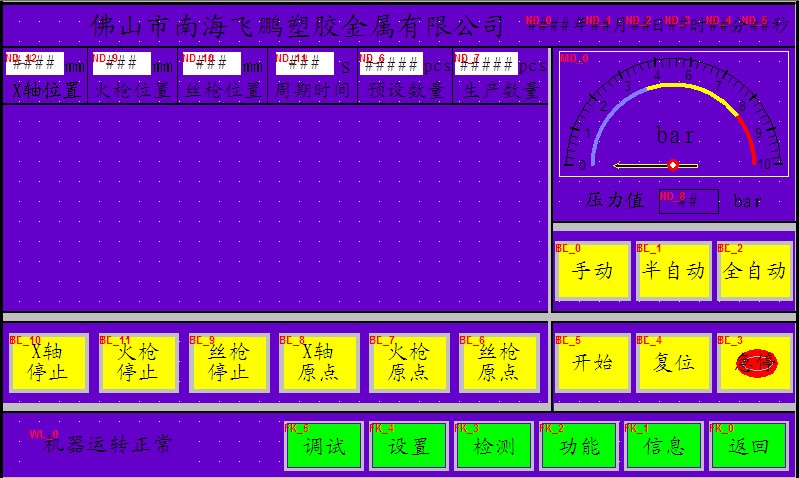This screenshot has height=478, width=799.
Task: Click the bar pressure gauge needle pivot
Action: coord(673,164)
